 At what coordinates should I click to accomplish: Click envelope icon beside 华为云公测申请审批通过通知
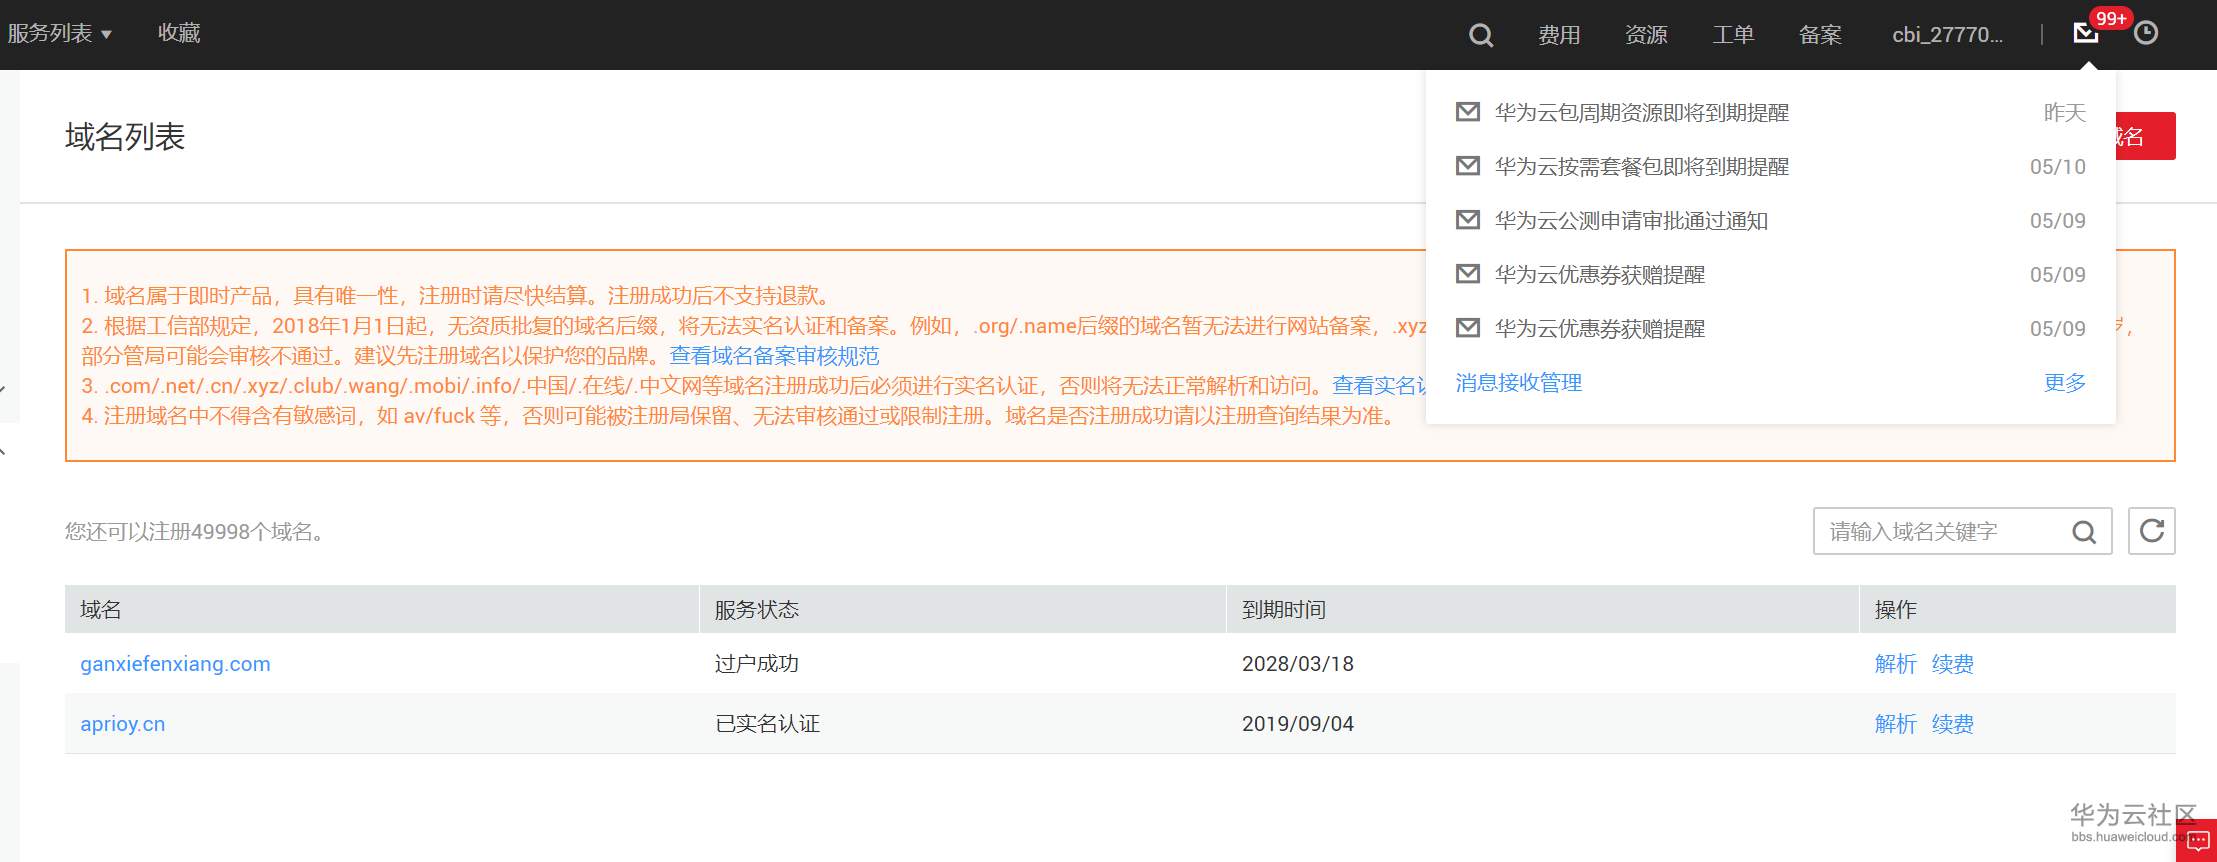point(1468,220)
